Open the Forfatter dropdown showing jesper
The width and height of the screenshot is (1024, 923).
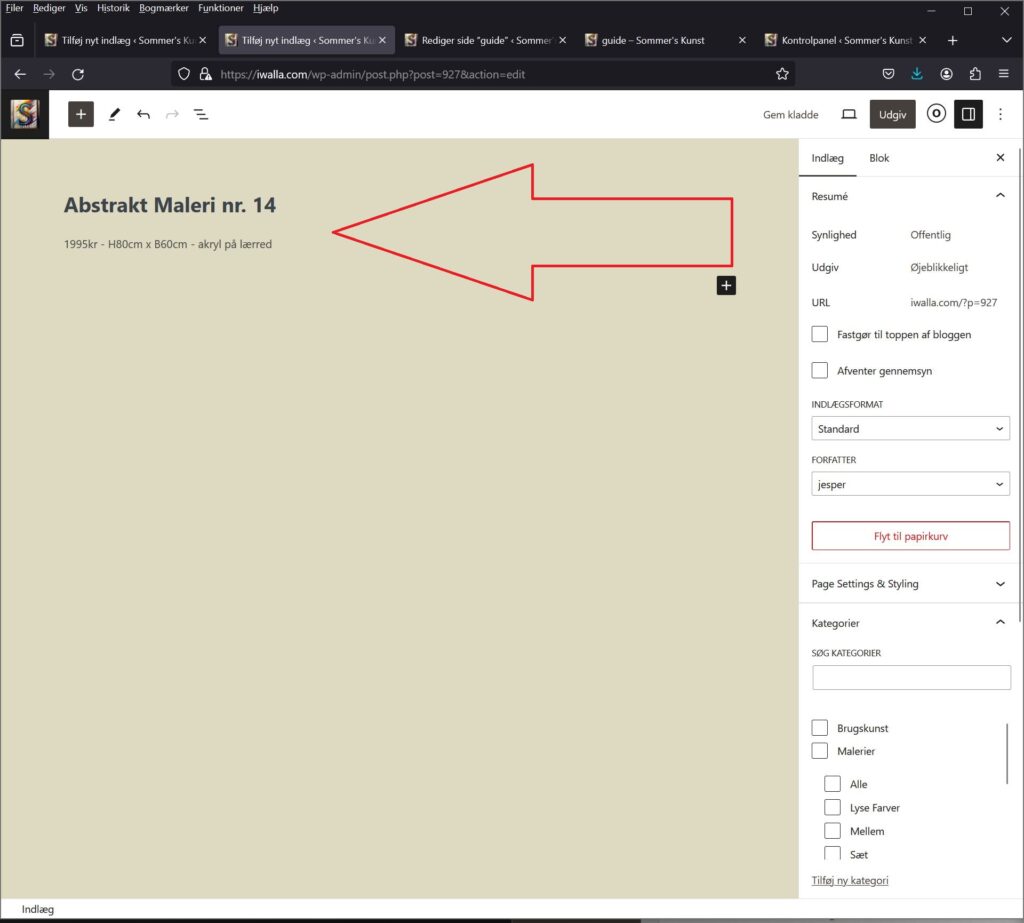click(x=910, y=484)
